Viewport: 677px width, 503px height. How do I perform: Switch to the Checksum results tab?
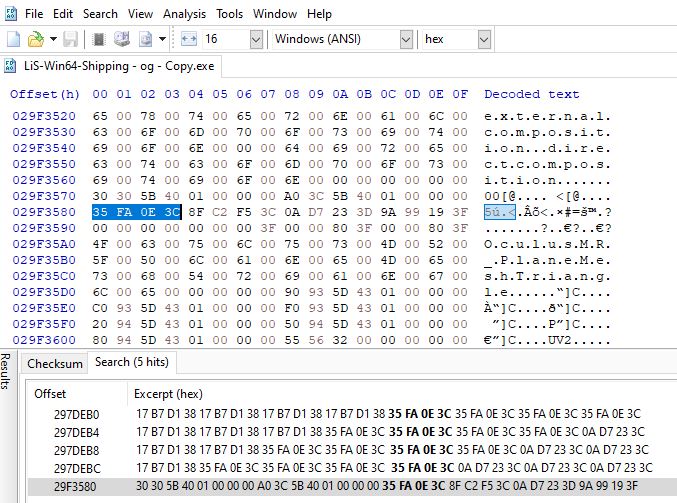pyautogui.click(x=55, y=364)
